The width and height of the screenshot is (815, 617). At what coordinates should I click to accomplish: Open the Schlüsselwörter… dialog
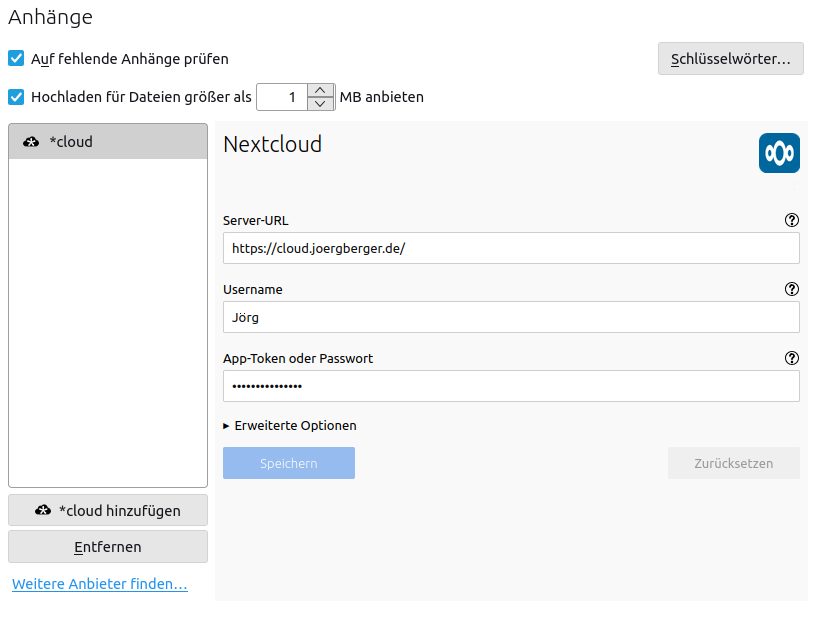point(730,59)
